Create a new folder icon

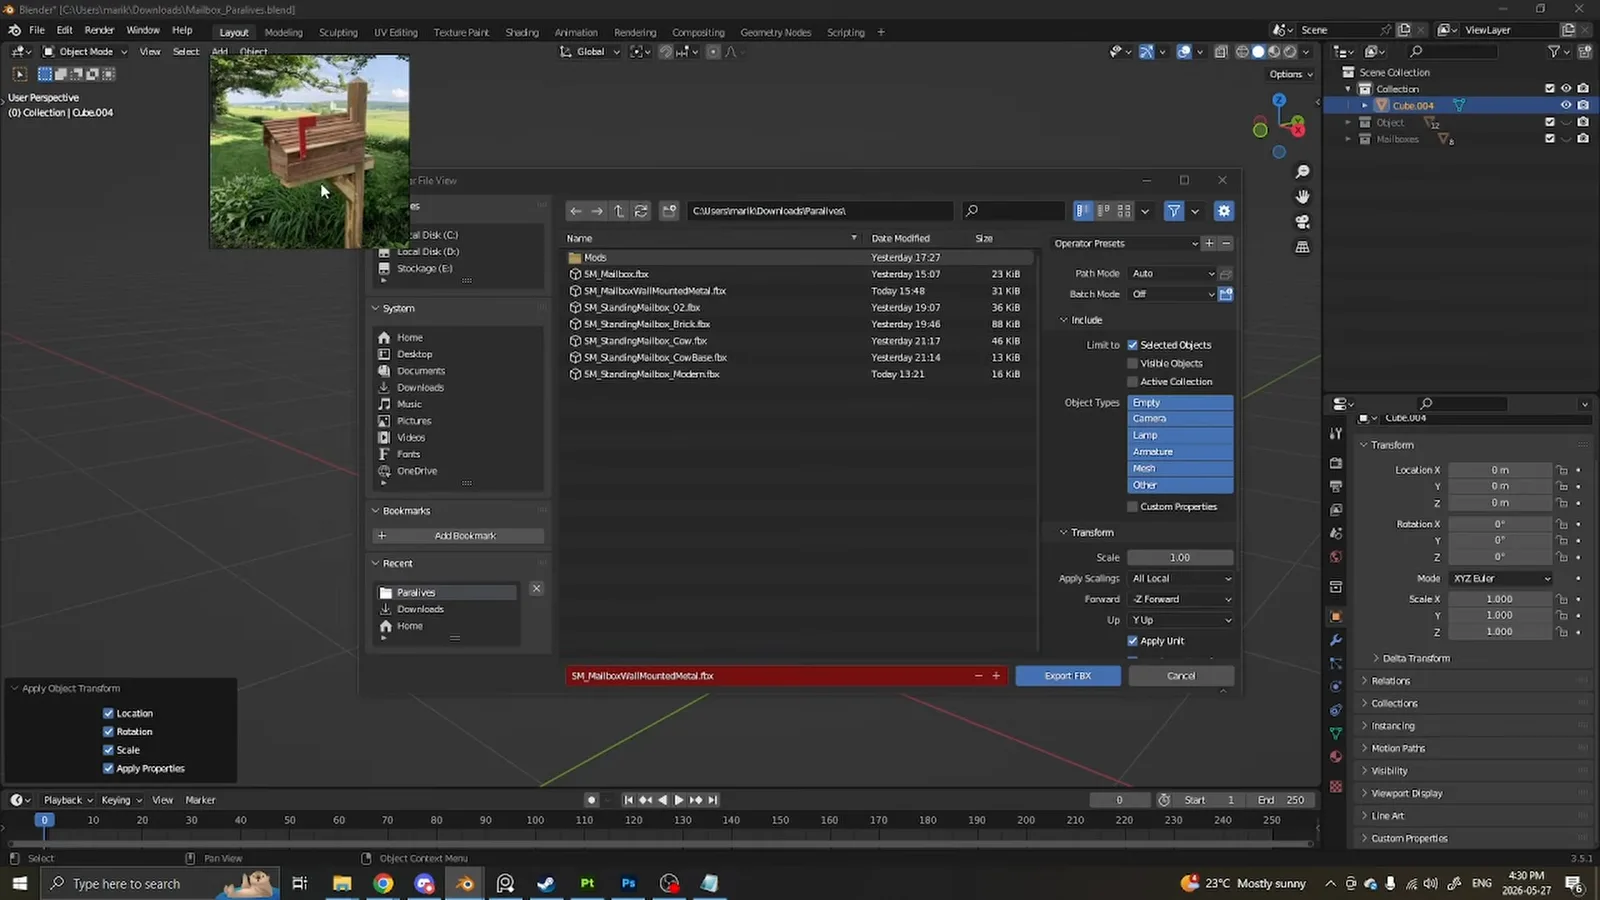(x=669, y=211)
